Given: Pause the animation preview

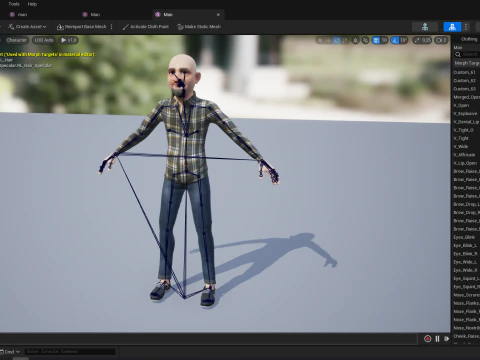Looking at the screenshot, I should pyautogui.click(x=437, y=339).
